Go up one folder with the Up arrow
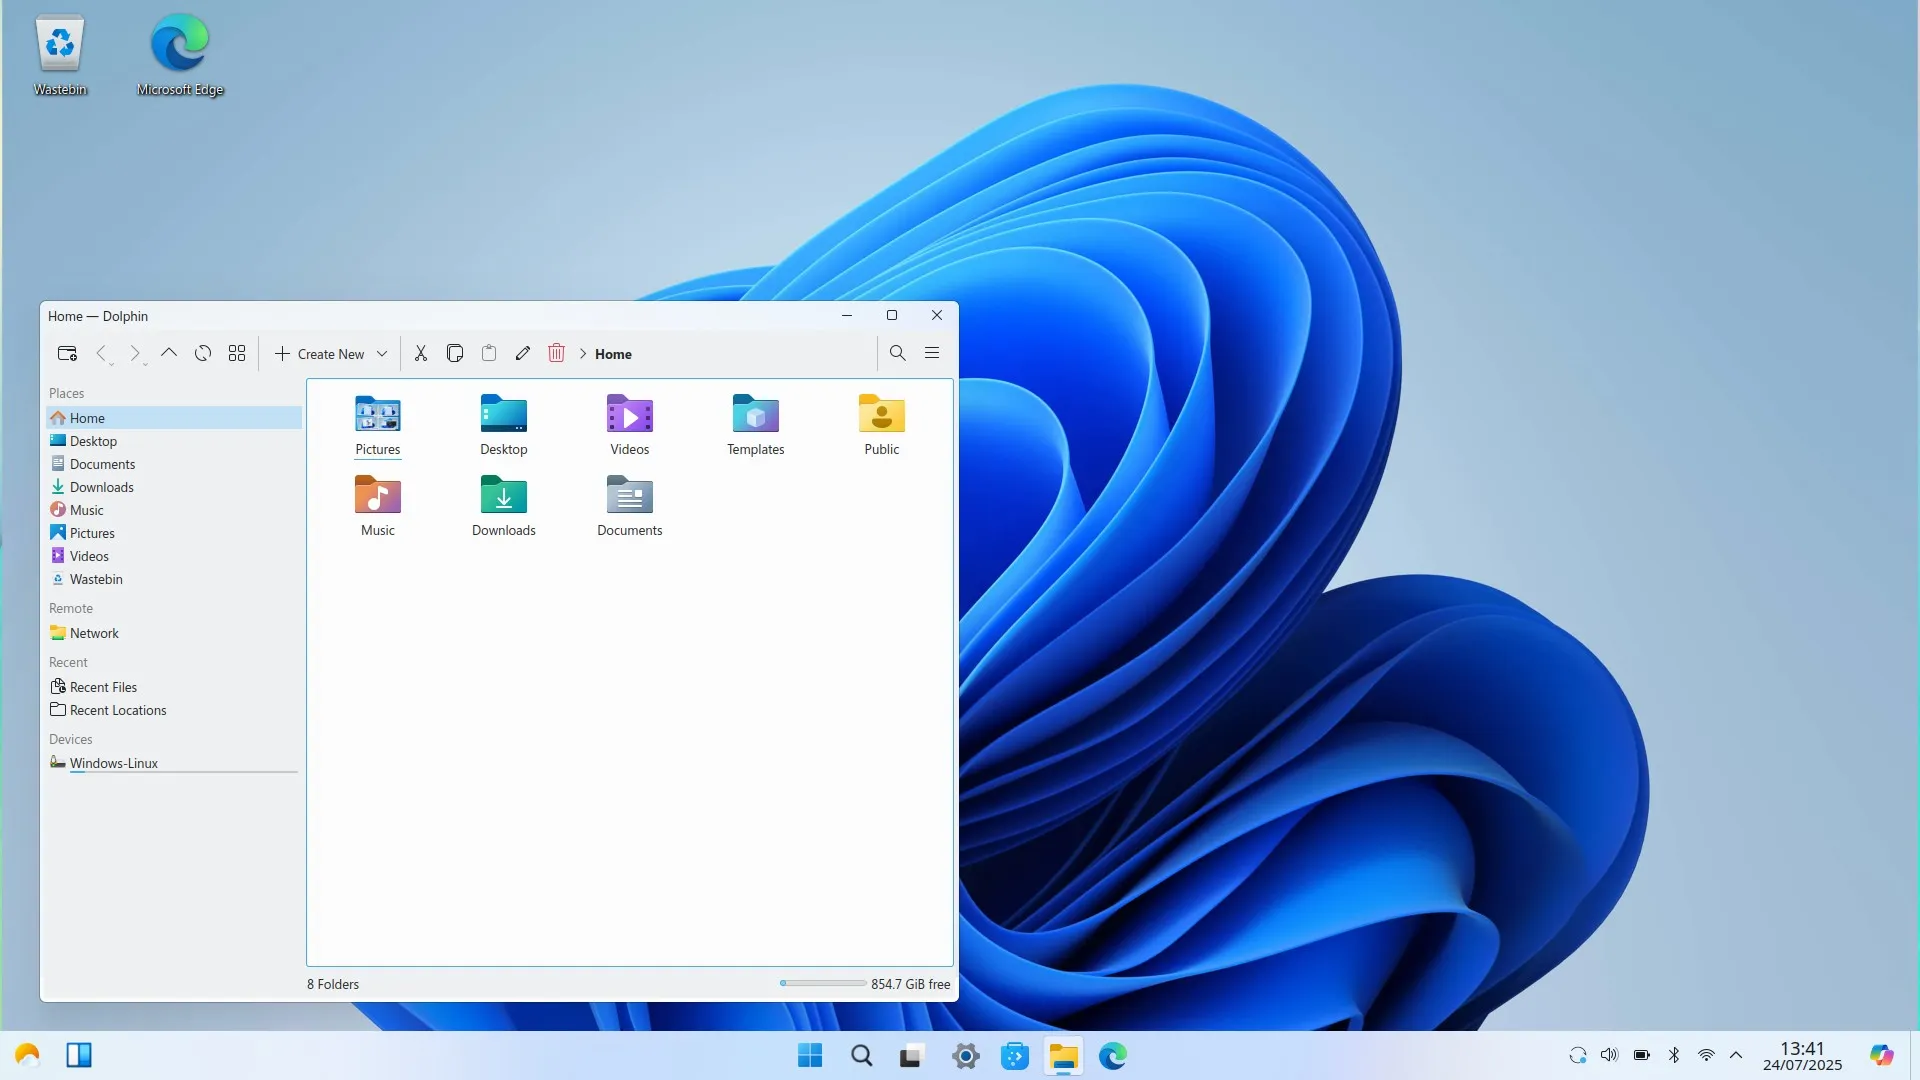Viewport: 1920px width, 1080px height. tap(169, 354)
